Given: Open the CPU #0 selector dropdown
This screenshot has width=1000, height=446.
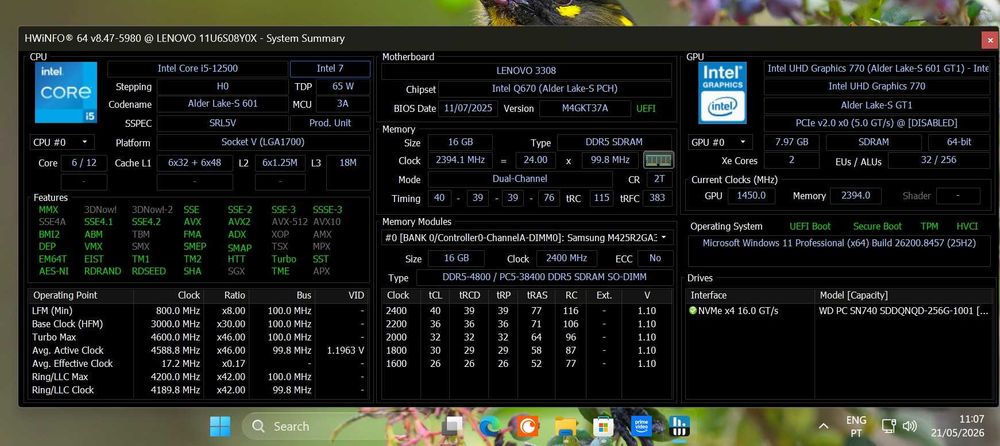Looking at the screenshot, I should click(x=62, y=142).
